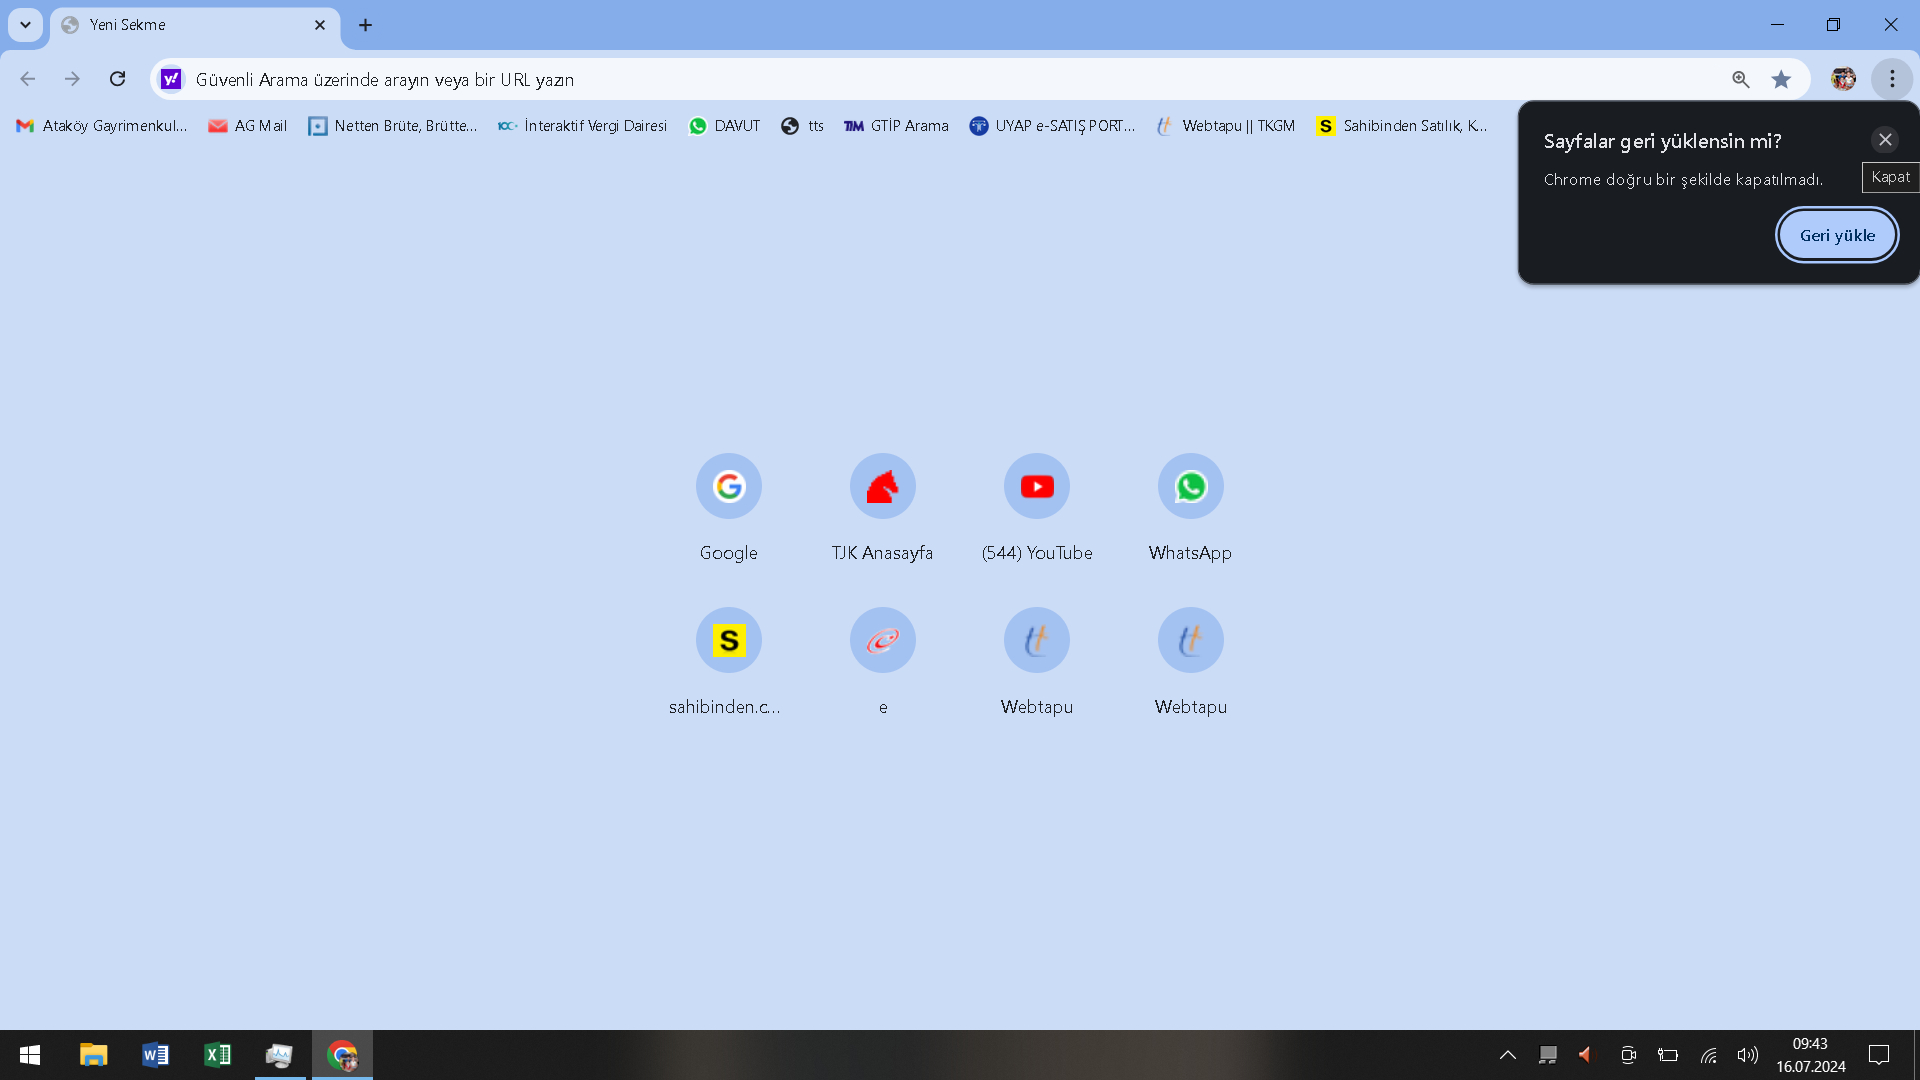The image size is (1920, 1080).
Task: Dismiss the restore pages popup
Action: click(x=1885, y=140)
